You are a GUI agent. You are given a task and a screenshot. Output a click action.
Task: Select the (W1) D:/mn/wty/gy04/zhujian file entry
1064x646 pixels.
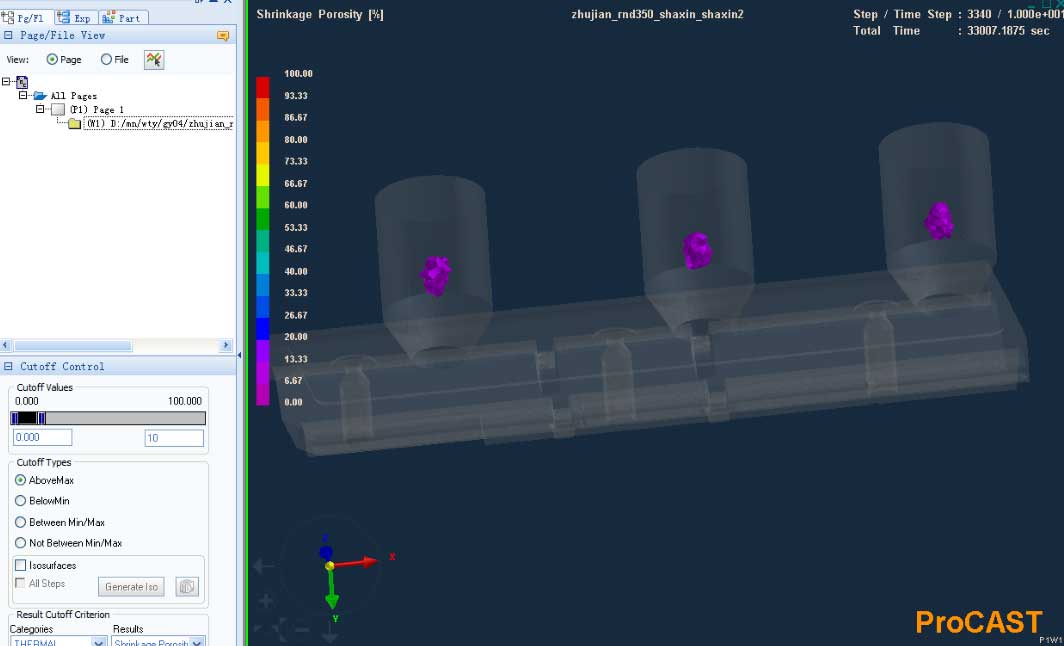click(159, 124)
